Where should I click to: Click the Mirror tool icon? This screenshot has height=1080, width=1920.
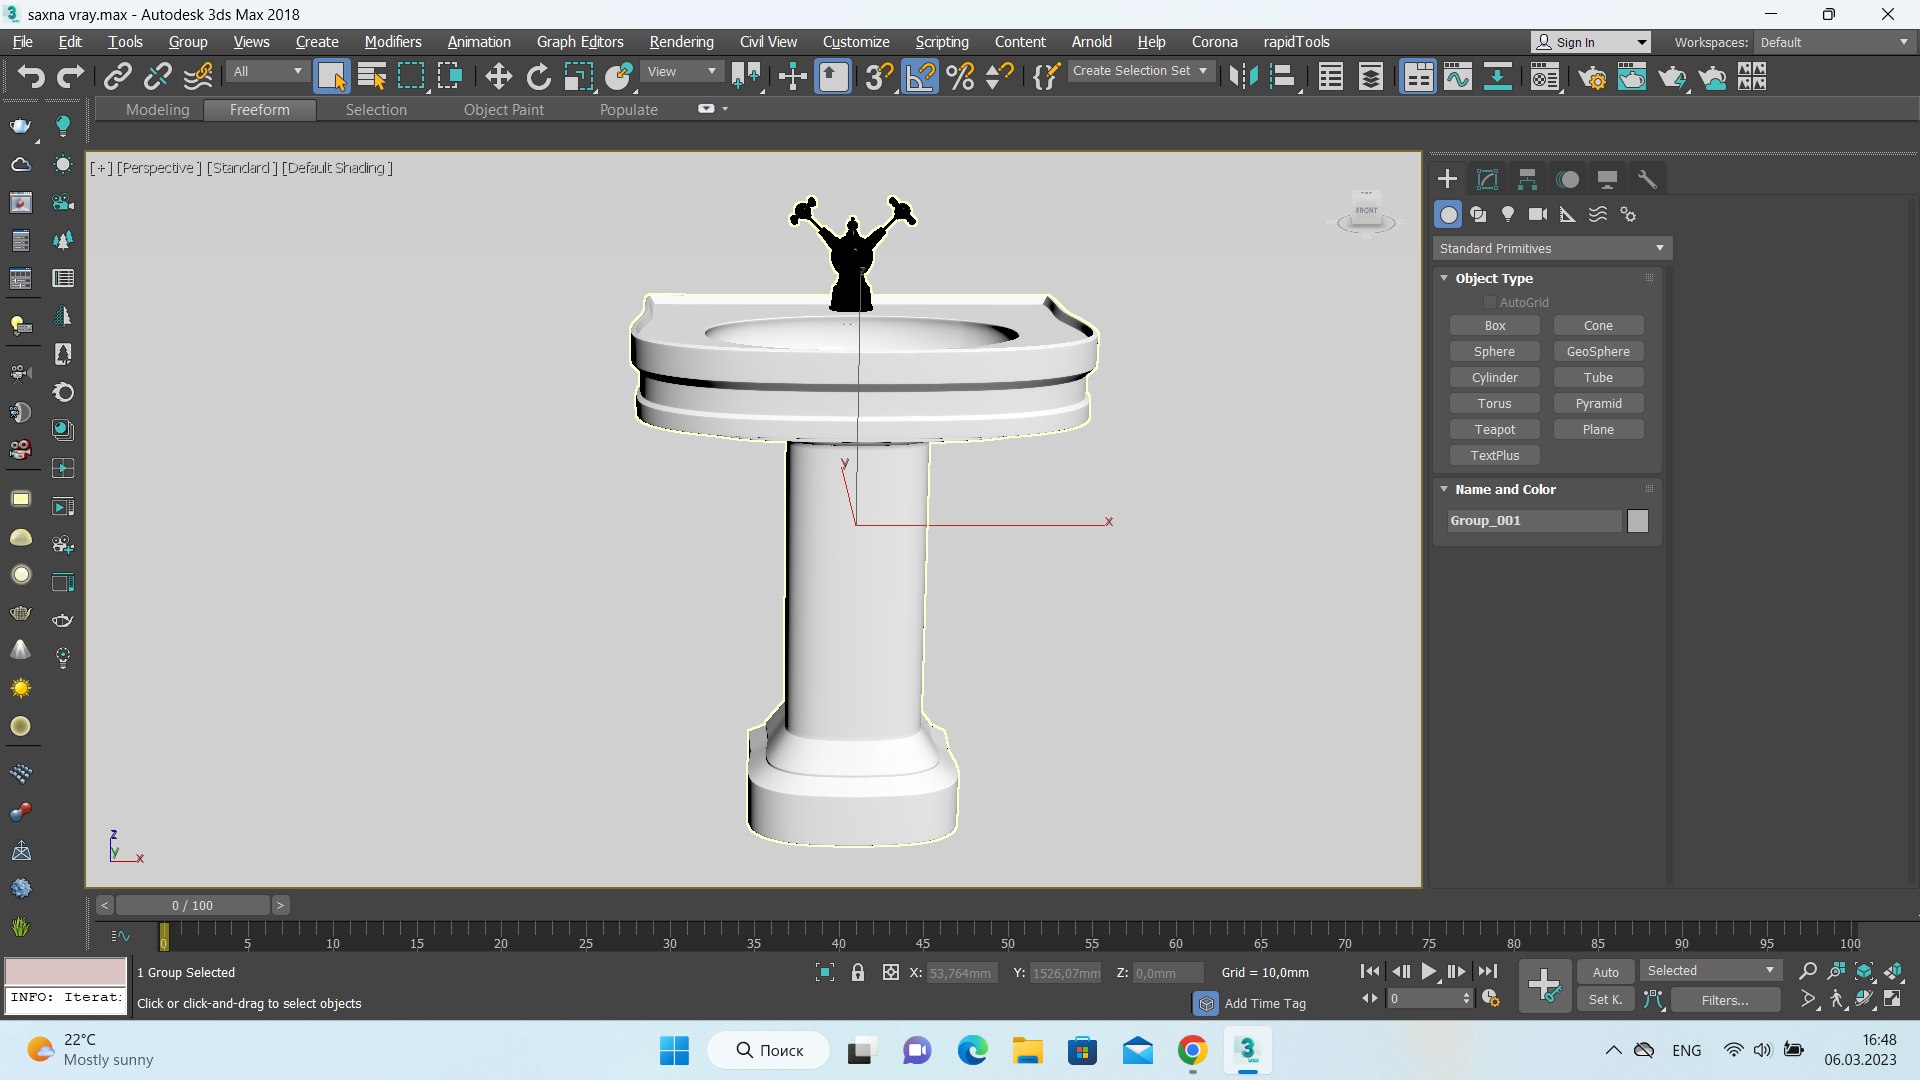pos(1243,77)
